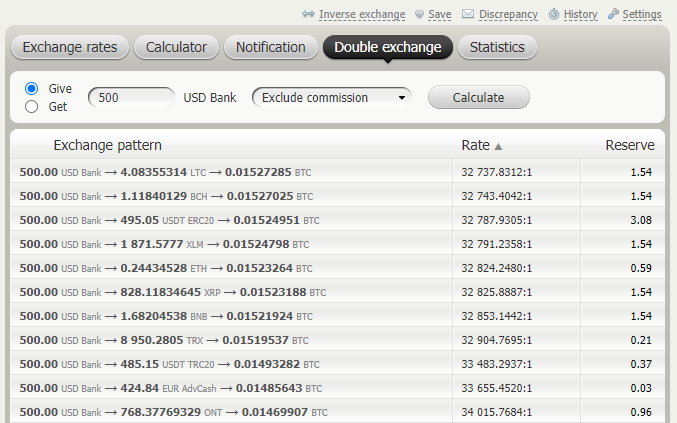This screenshot has width=677, height=423.
Task: Click the rate 32 787.9305:1
Action: coord(497,220)
